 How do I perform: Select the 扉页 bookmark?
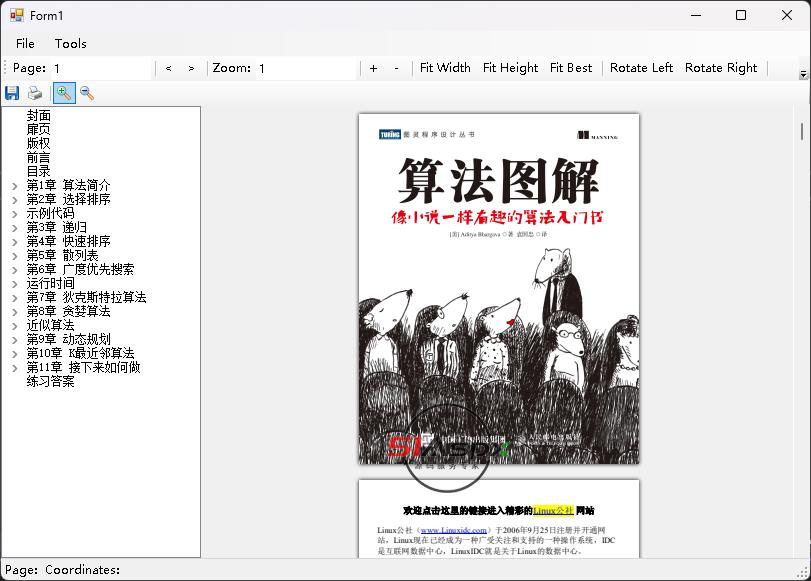tap(39, 129)
